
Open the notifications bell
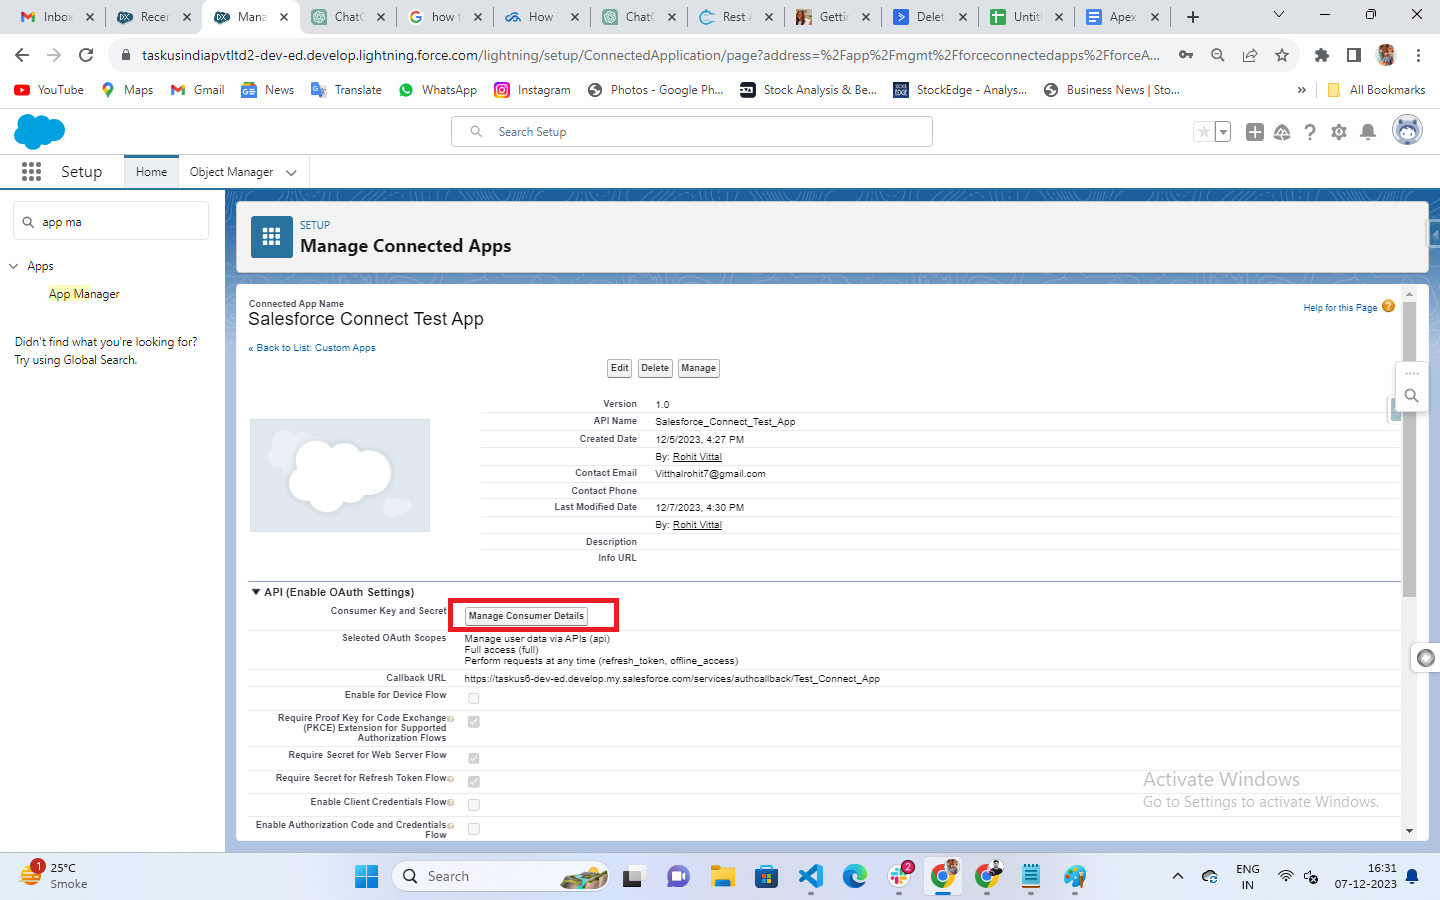pyautogui.click(x=1368, y=132)
